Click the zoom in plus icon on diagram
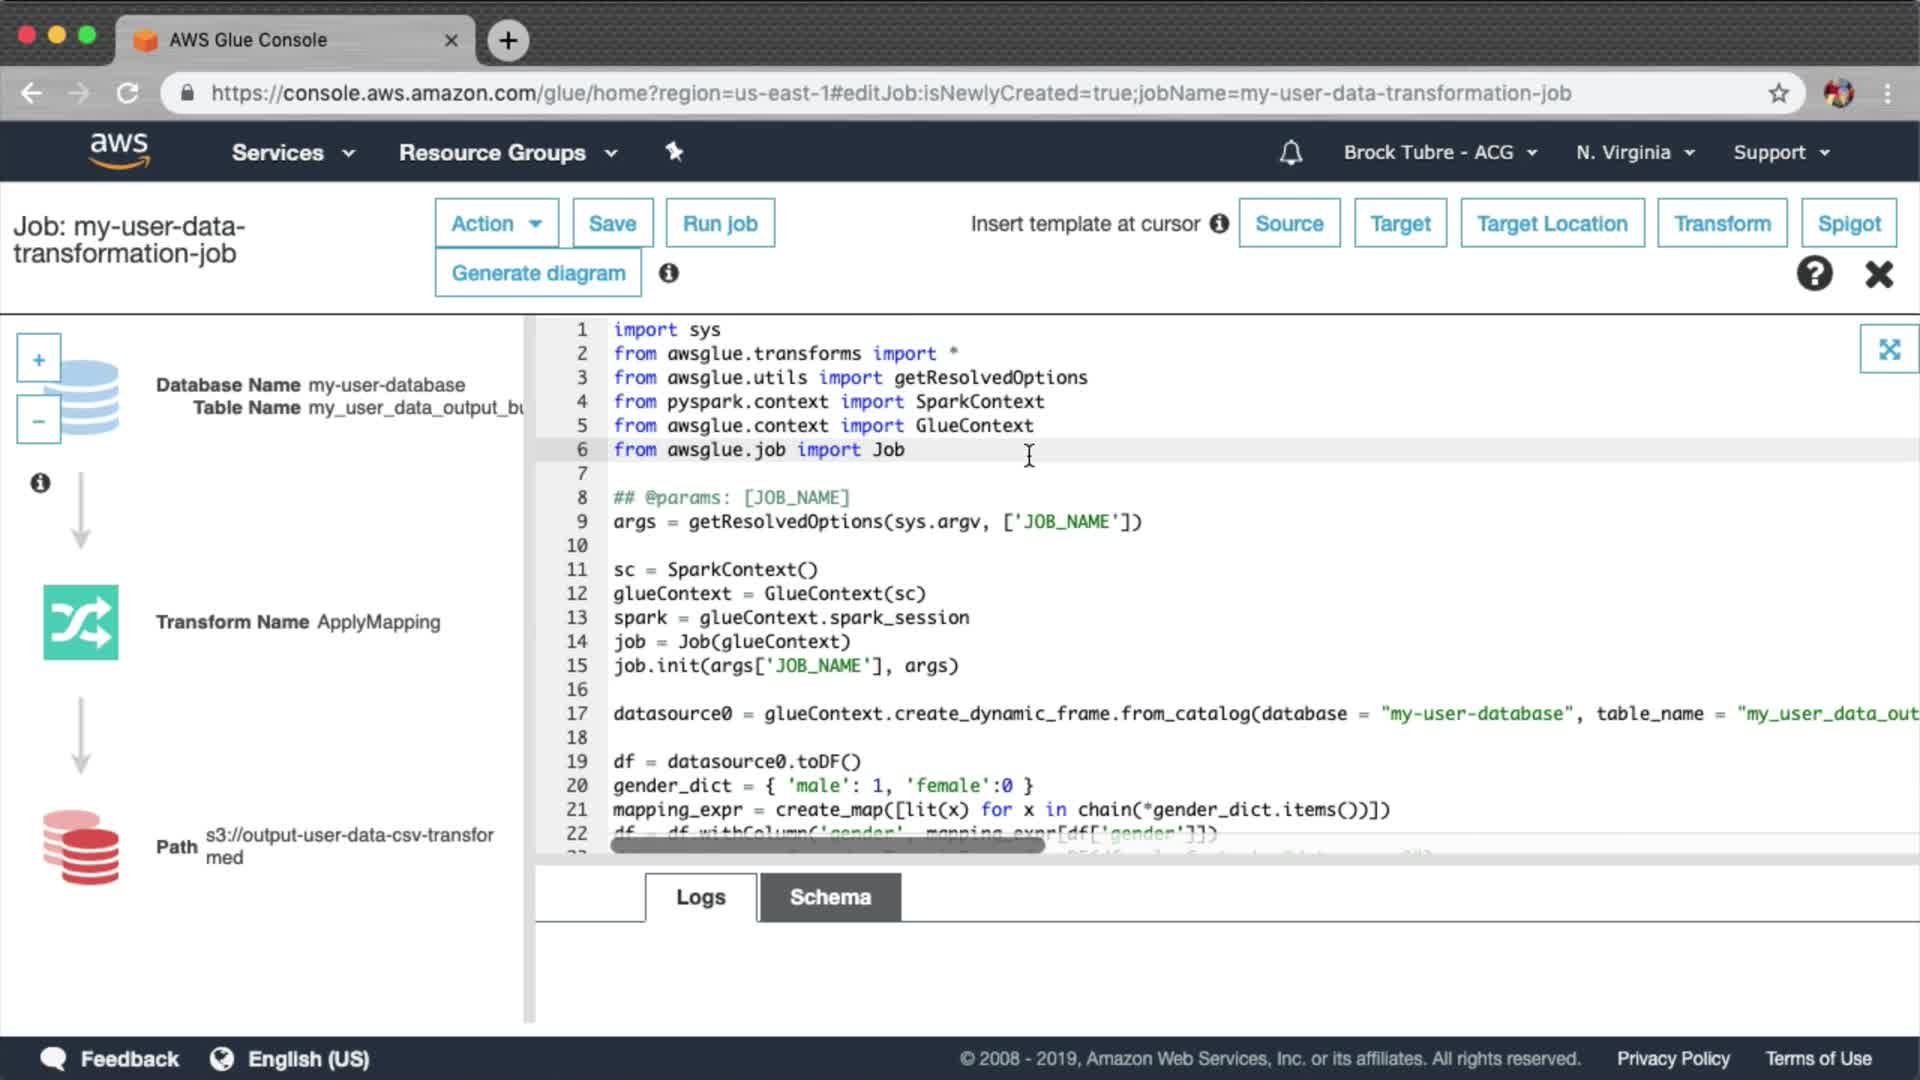This screenshot has width=1920, height=1080. (x=38, y=360)
